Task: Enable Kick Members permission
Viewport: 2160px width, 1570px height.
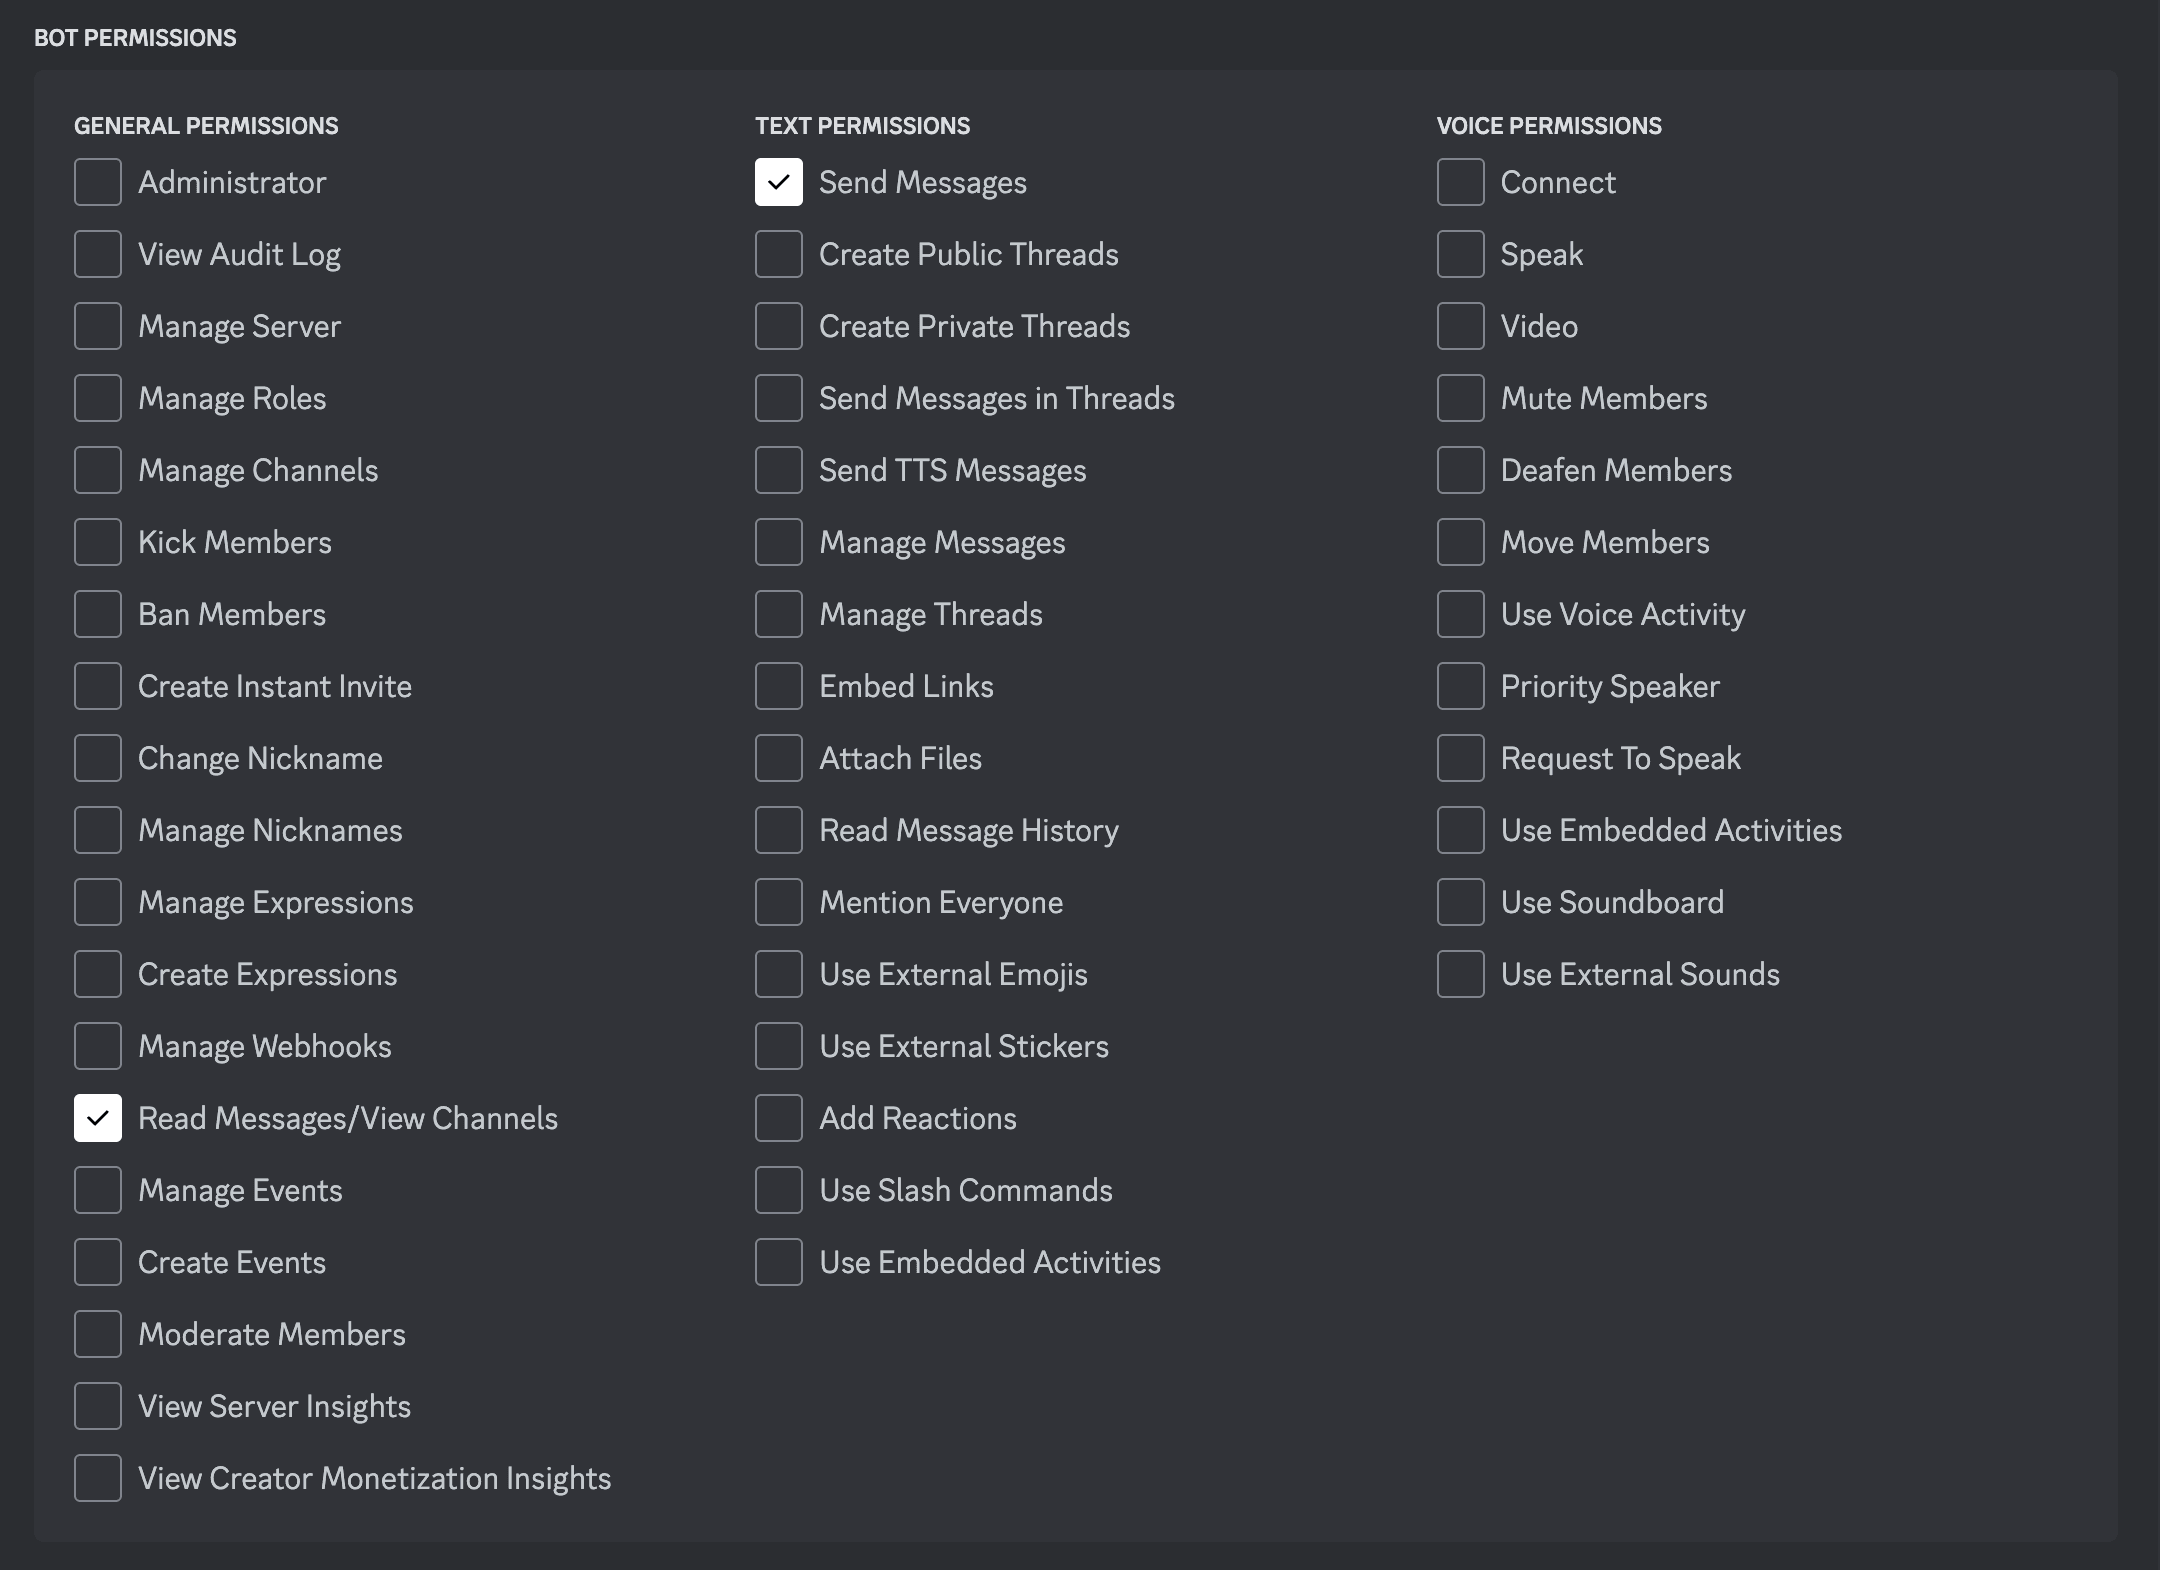Action: click(x=98, y=542)
